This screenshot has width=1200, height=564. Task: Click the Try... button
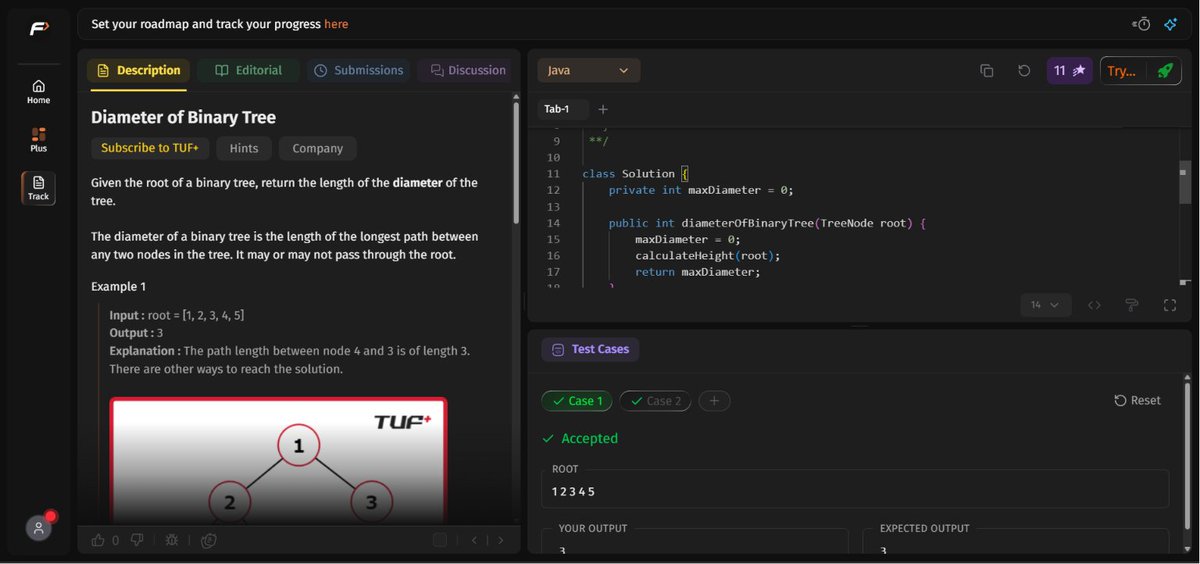click(x=1122, y=71)
